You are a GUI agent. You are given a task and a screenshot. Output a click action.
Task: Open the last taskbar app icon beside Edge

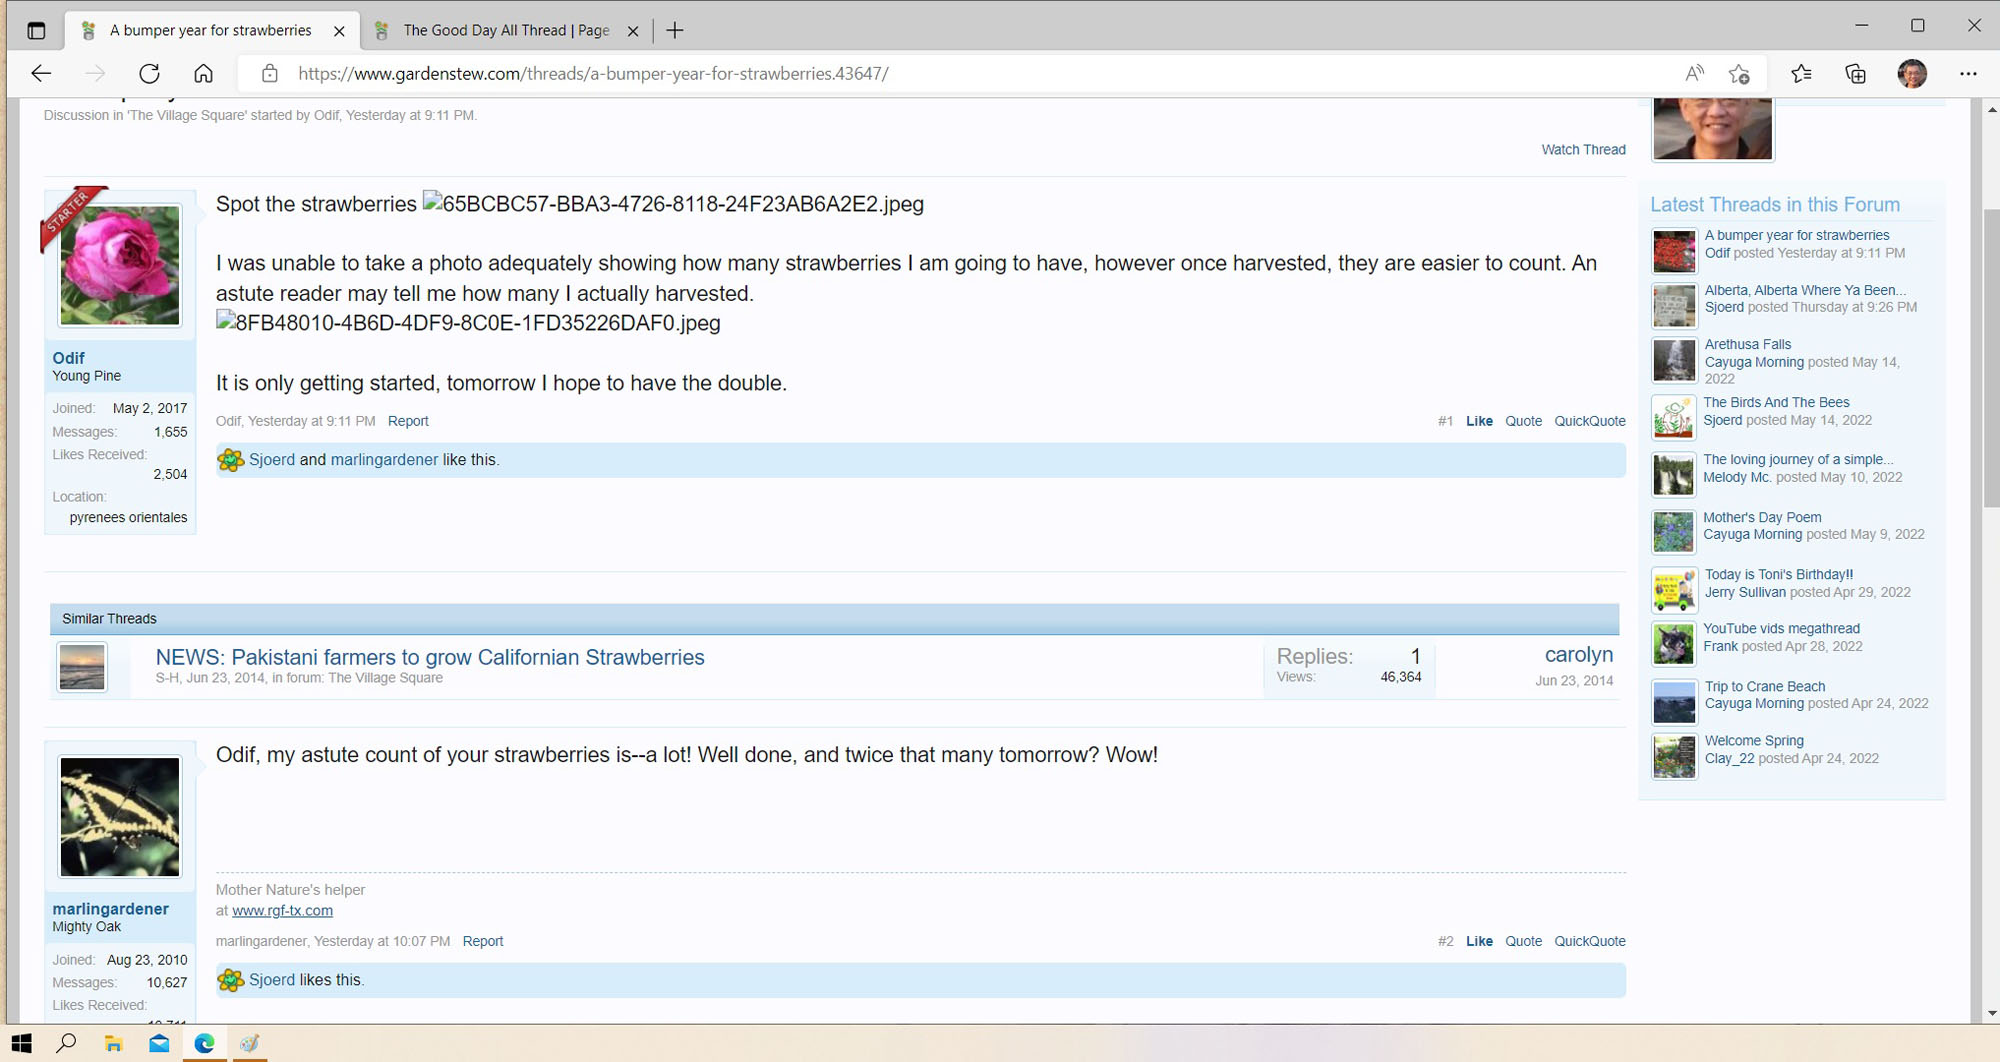click(250, 1043)
